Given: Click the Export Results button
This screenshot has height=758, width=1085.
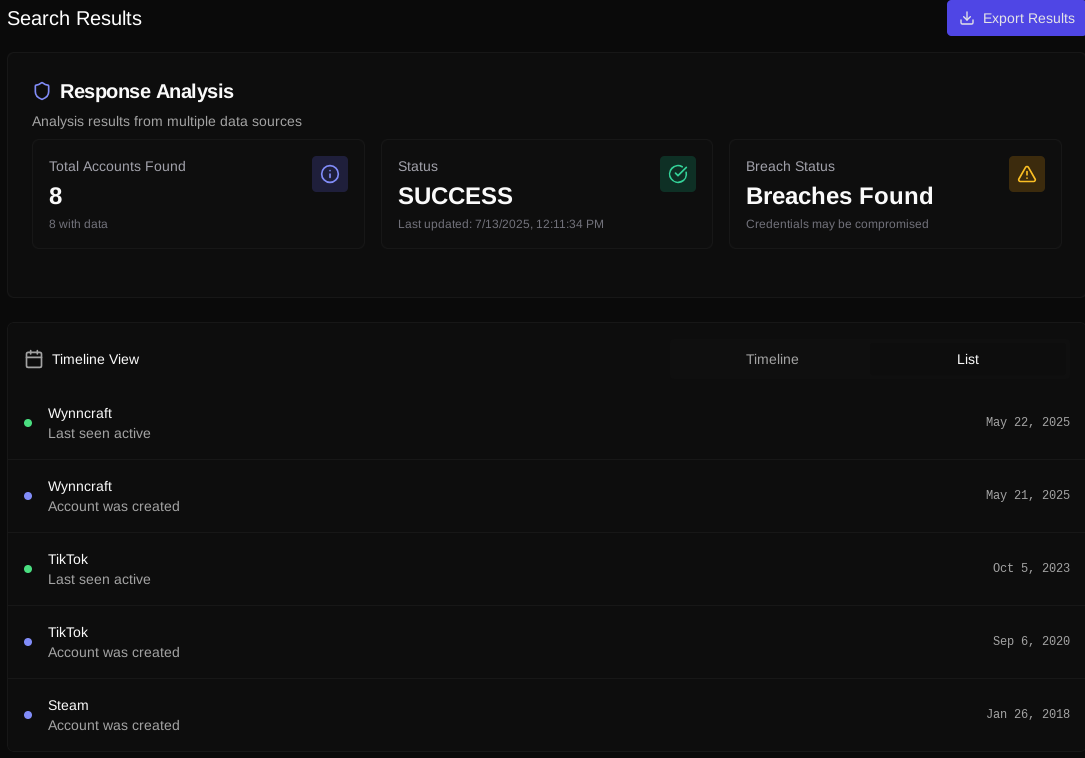Looking at the screenshot, I should click(x=1016, y=18).
